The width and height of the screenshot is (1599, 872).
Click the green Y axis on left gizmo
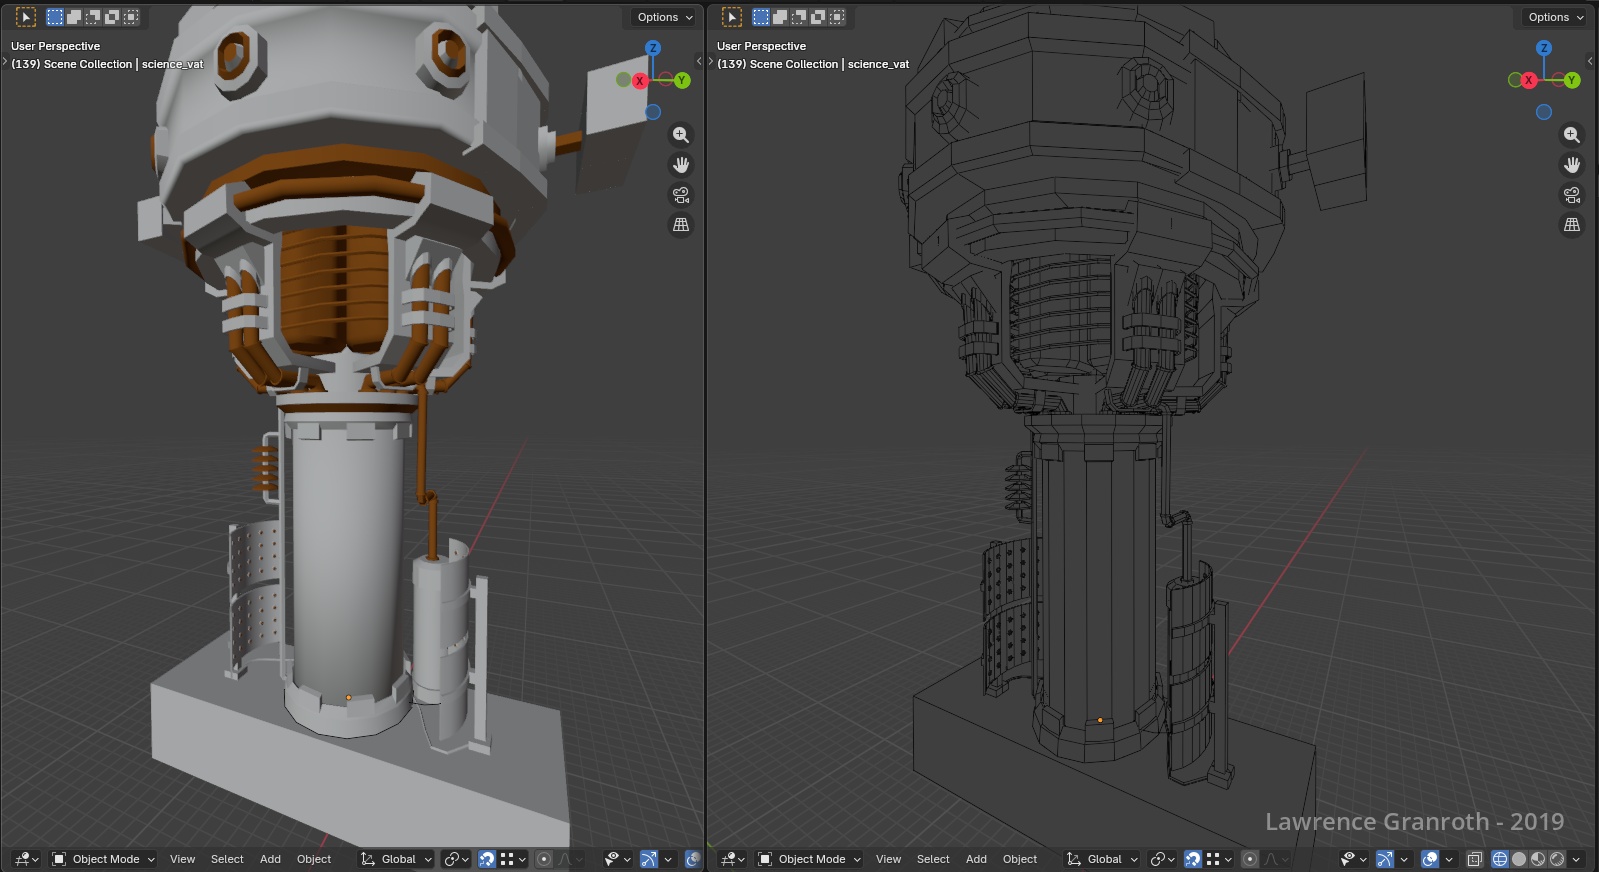click(x=682, y=80)
